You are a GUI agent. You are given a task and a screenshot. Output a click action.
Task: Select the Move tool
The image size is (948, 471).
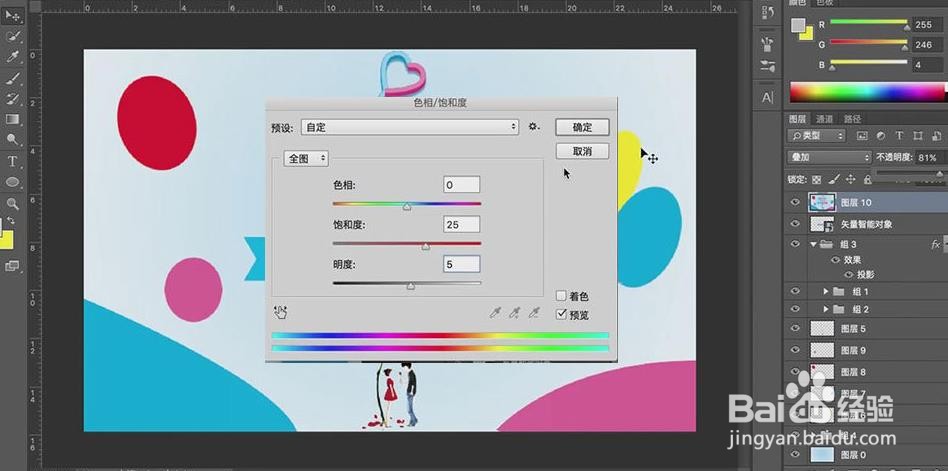(12, 15)
